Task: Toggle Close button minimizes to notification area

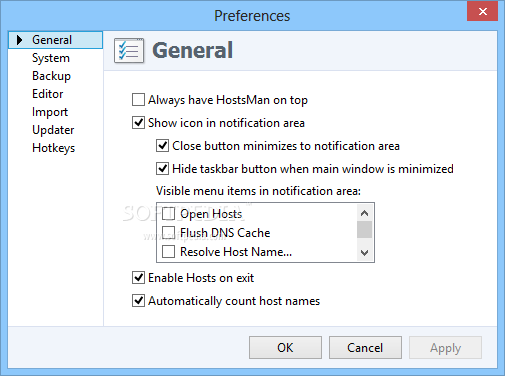Action: [162, 146]
